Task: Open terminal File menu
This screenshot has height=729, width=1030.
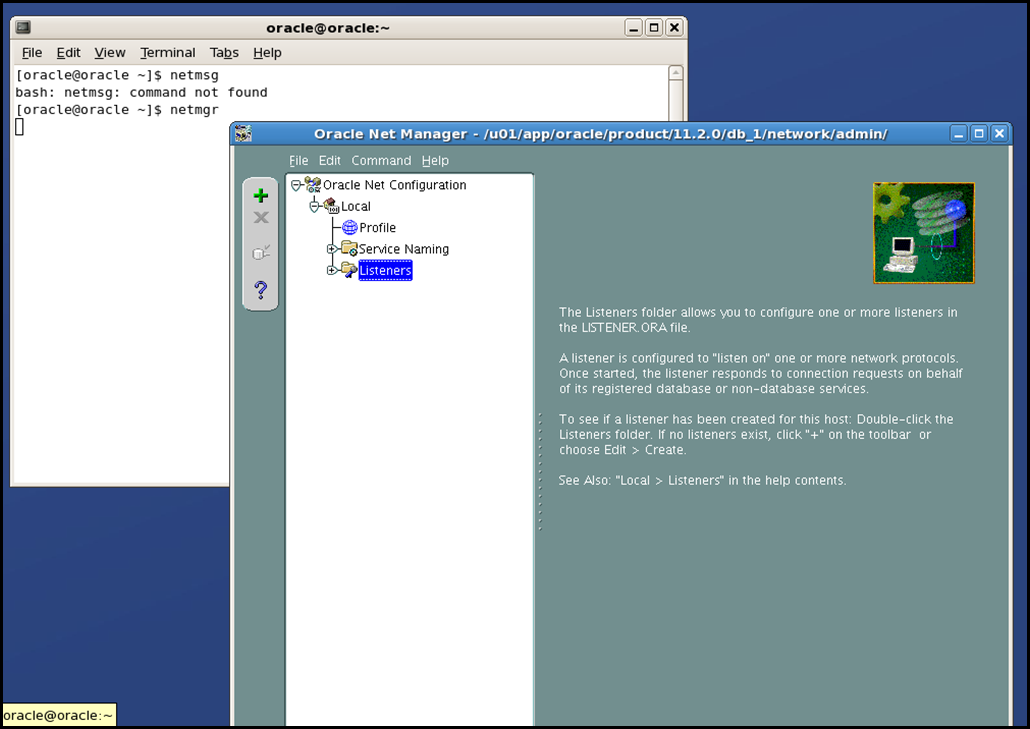Action: 32,53
